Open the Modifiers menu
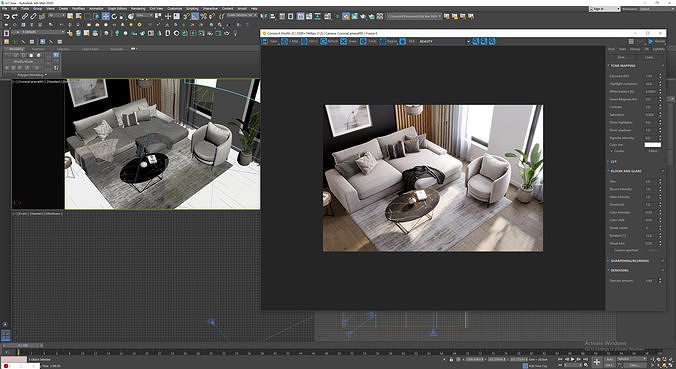This screenshot has width=676, height=369. [x=78, y=9]
